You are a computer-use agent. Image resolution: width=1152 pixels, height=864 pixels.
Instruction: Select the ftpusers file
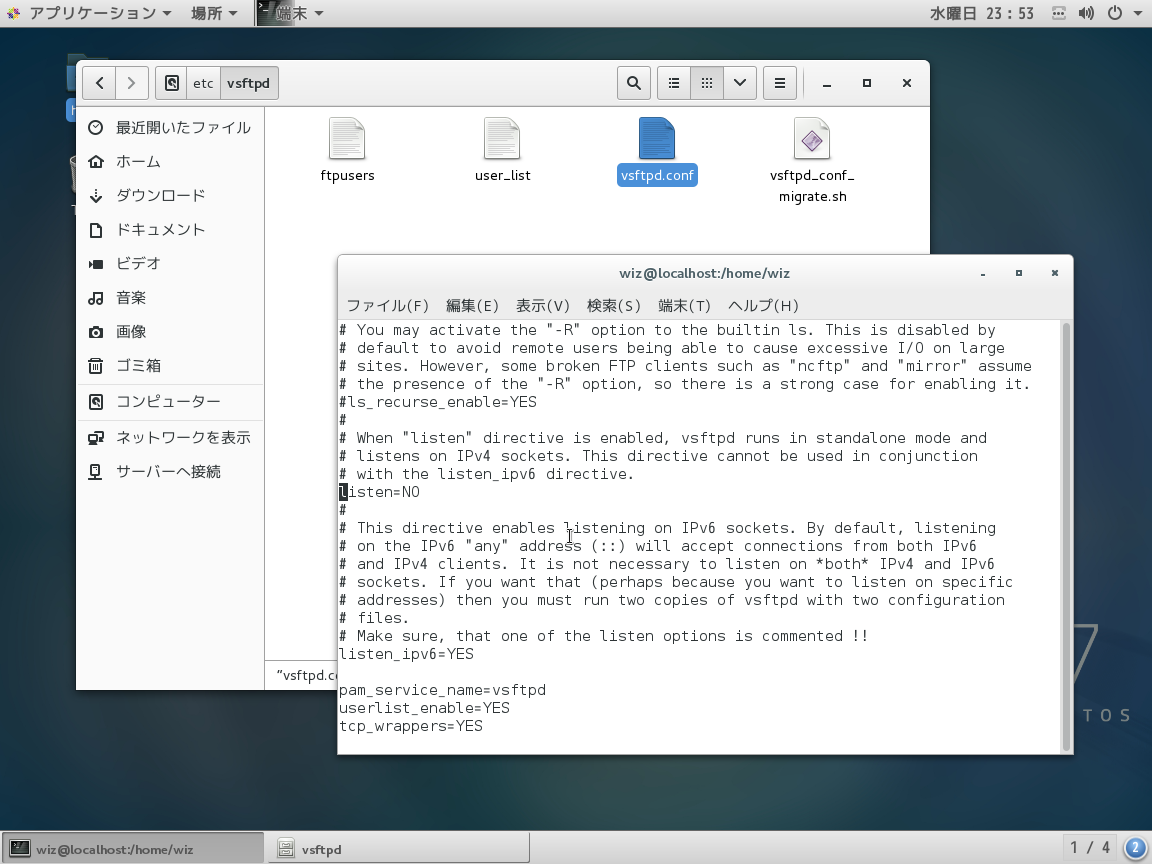(348, 151)
